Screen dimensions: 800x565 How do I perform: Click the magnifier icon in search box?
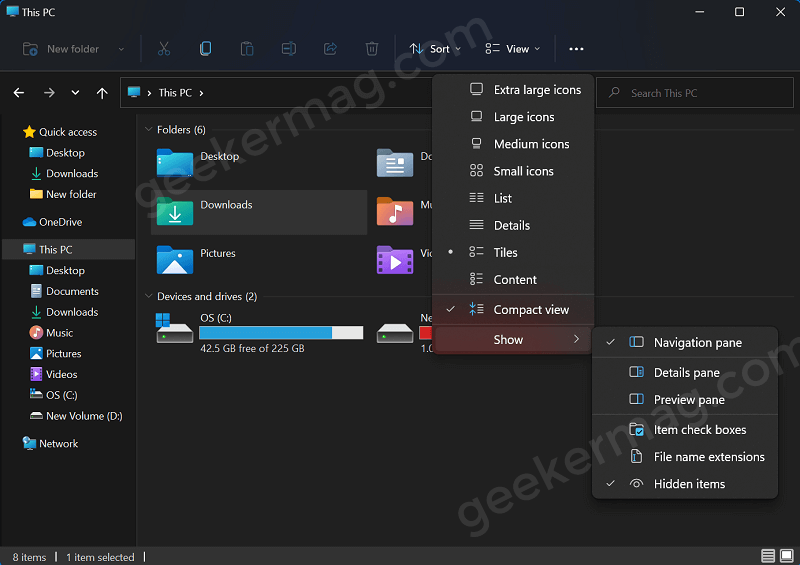pyautogui.click(x=614, y=92)
